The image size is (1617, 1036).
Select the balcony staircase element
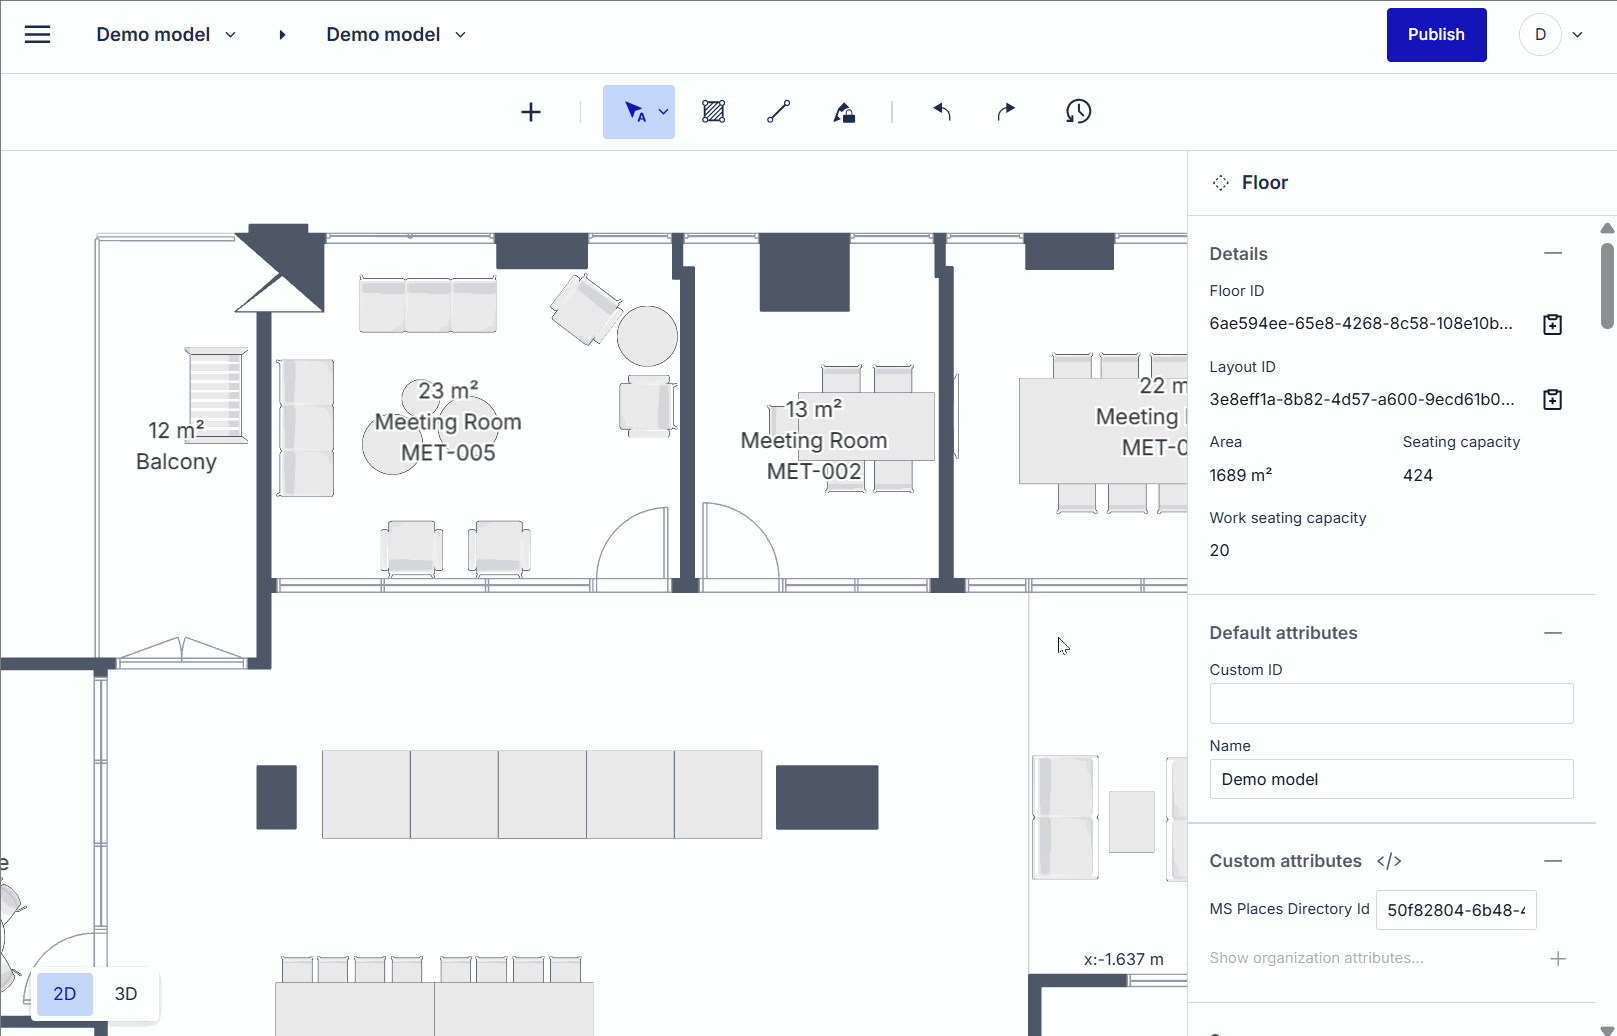[216, 395]
